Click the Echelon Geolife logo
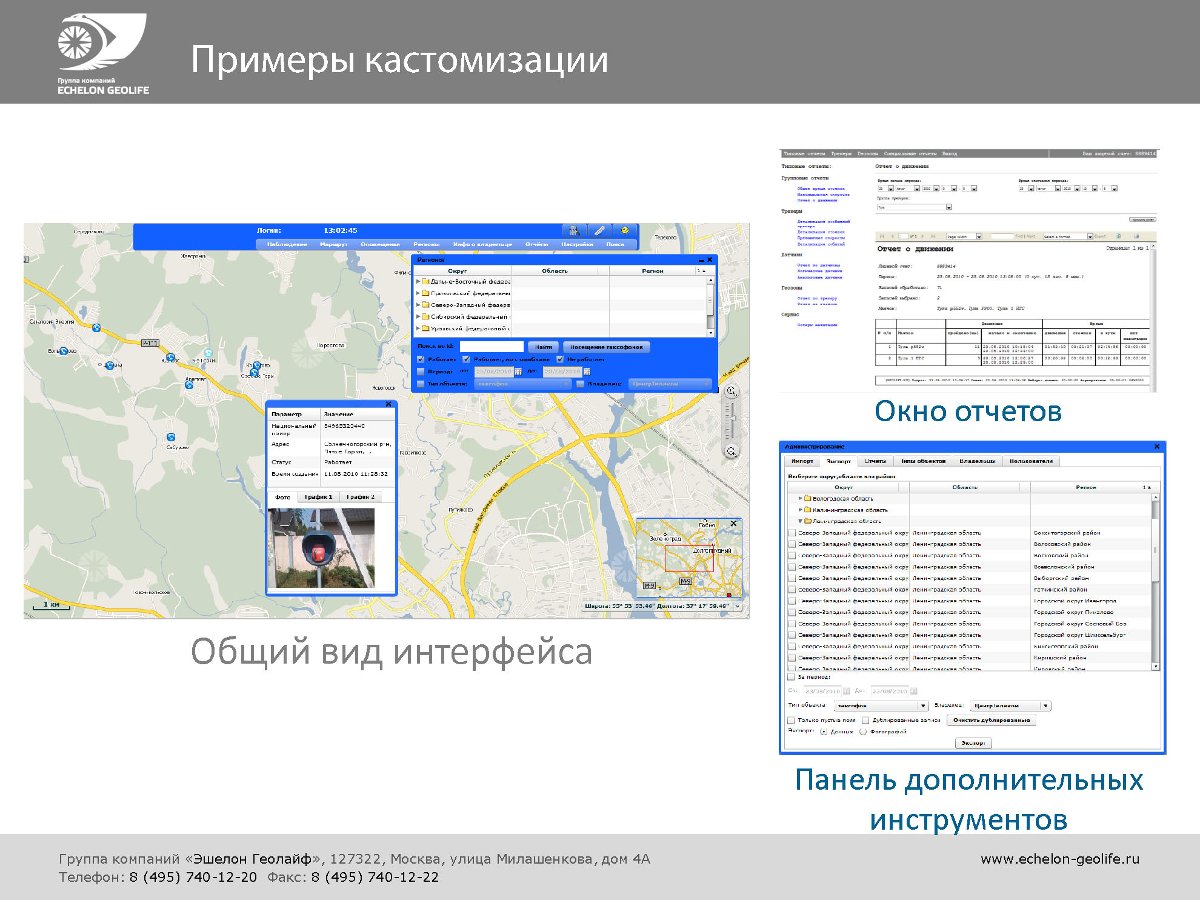This screenshot has width=1200, height=900. tap(88, 51)
